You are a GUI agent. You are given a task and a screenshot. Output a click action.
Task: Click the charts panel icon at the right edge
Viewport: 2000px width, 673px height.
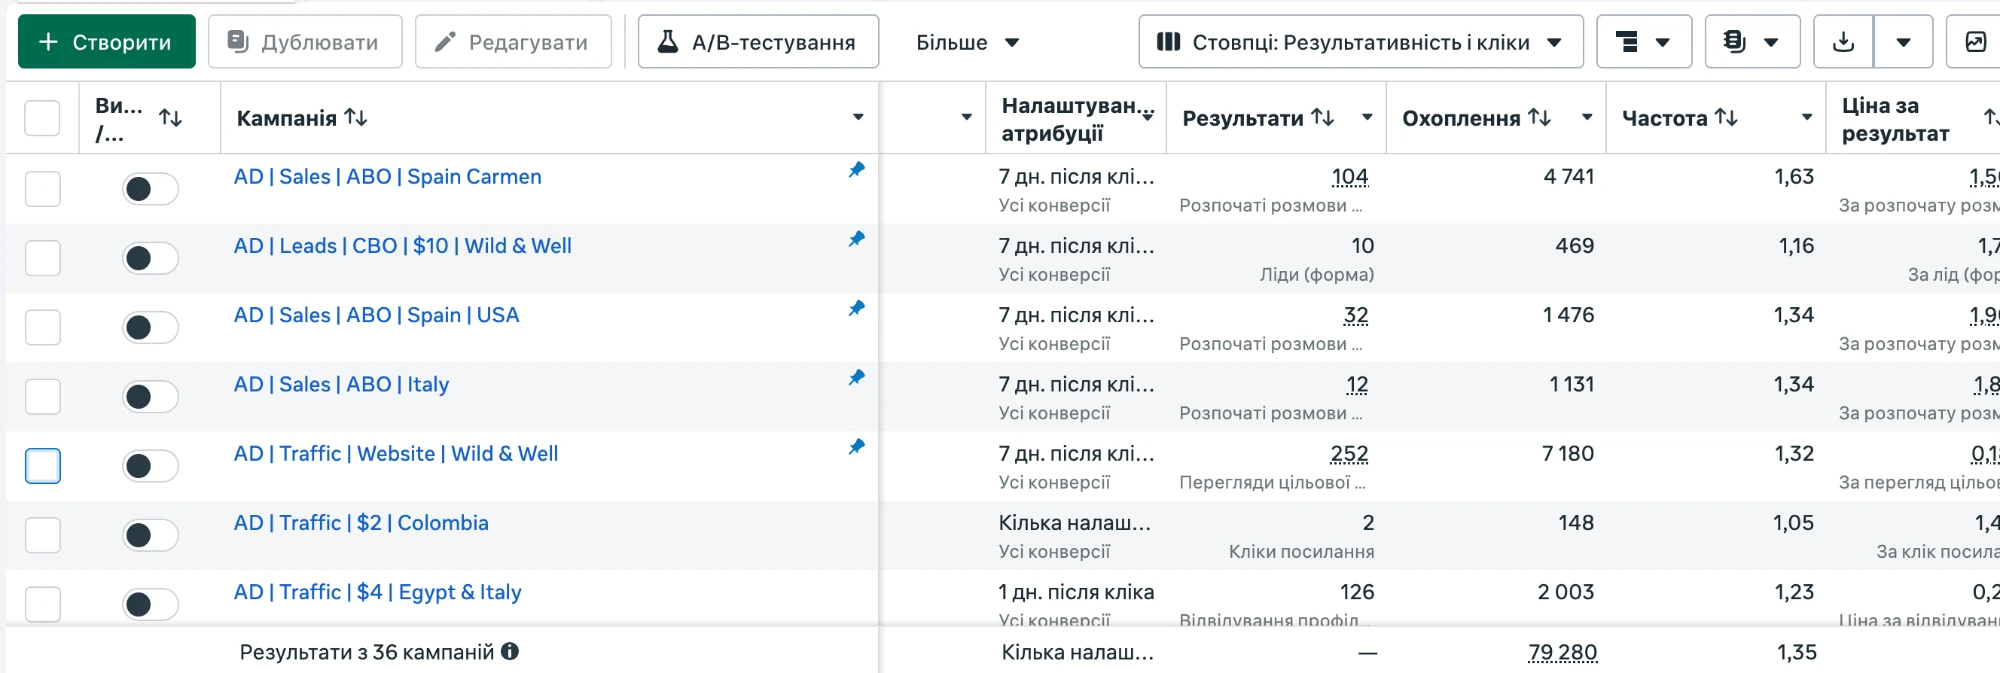click(x=1976, y=42)
